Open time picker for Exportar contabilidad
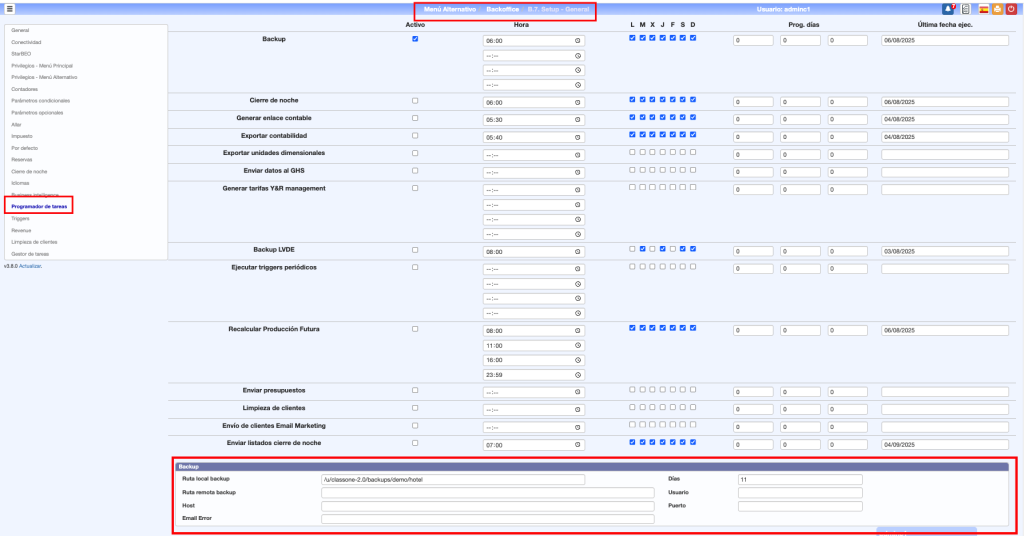1024x536 pixels. point(578,136)
